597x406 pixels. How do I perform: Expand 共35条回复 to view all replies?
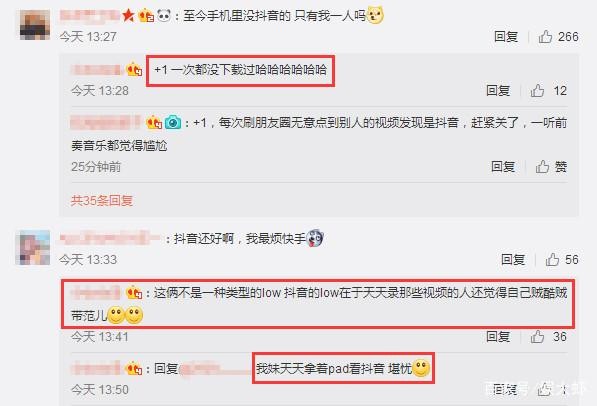(102, 200)
